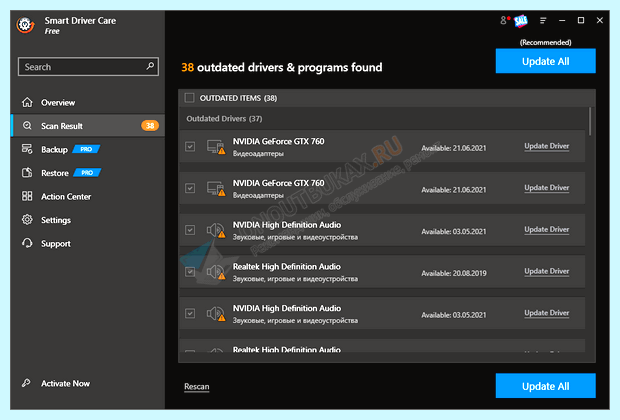Image resolution: width=620 pixels, height=420 pixels.
Task: Click the orange 38 badge on Scan Result
Action: tap(150, 126)
